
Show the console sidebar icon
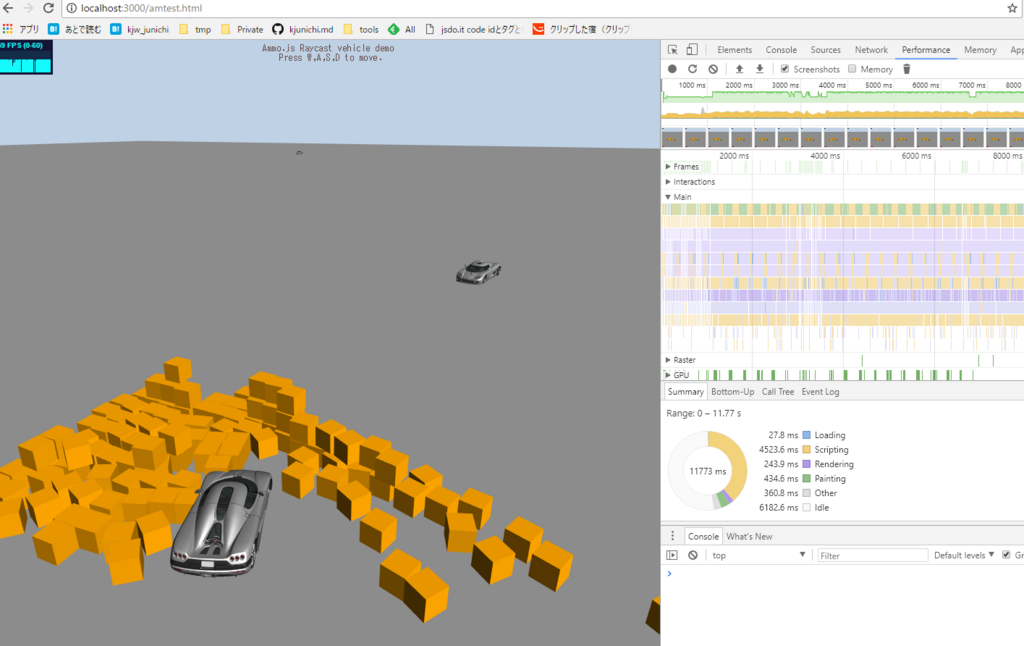coord(672,555)
